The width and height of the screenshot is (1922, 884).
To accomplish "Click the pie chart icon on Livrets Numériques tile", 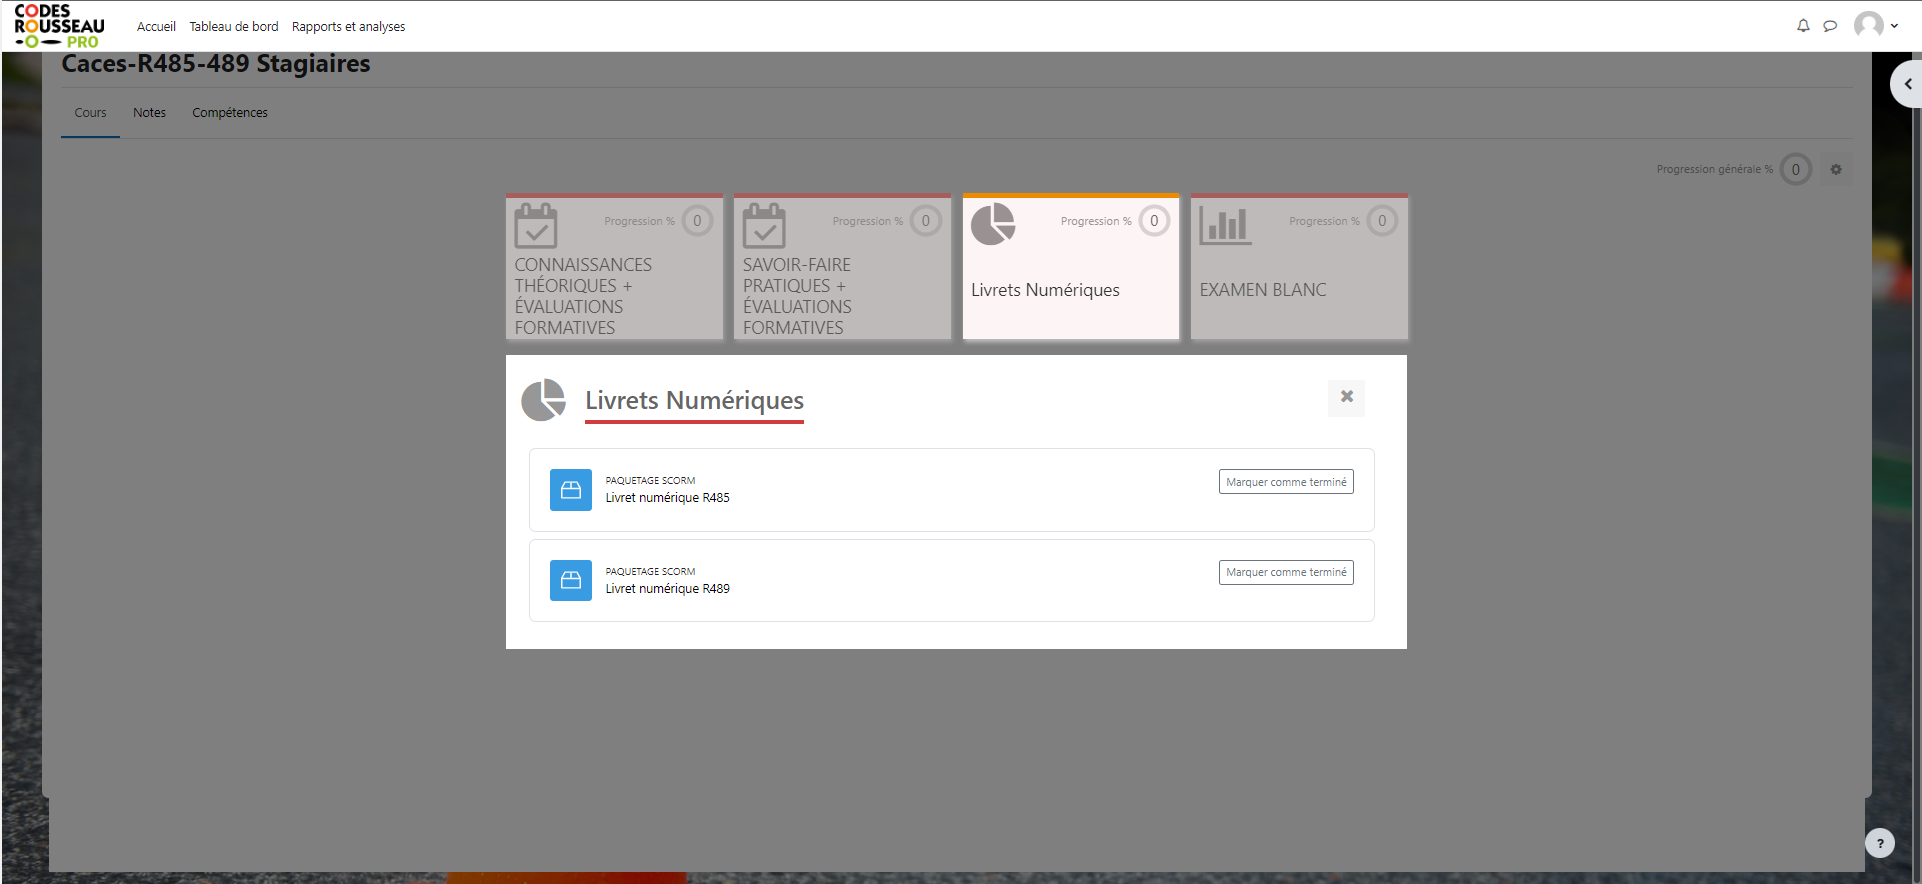I will [993, 224].
